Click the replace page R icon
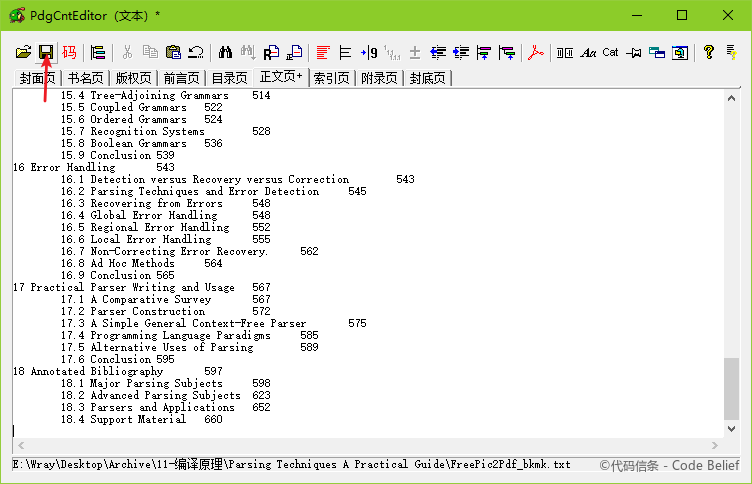752x484 pixels. click(x=271, y=52)
